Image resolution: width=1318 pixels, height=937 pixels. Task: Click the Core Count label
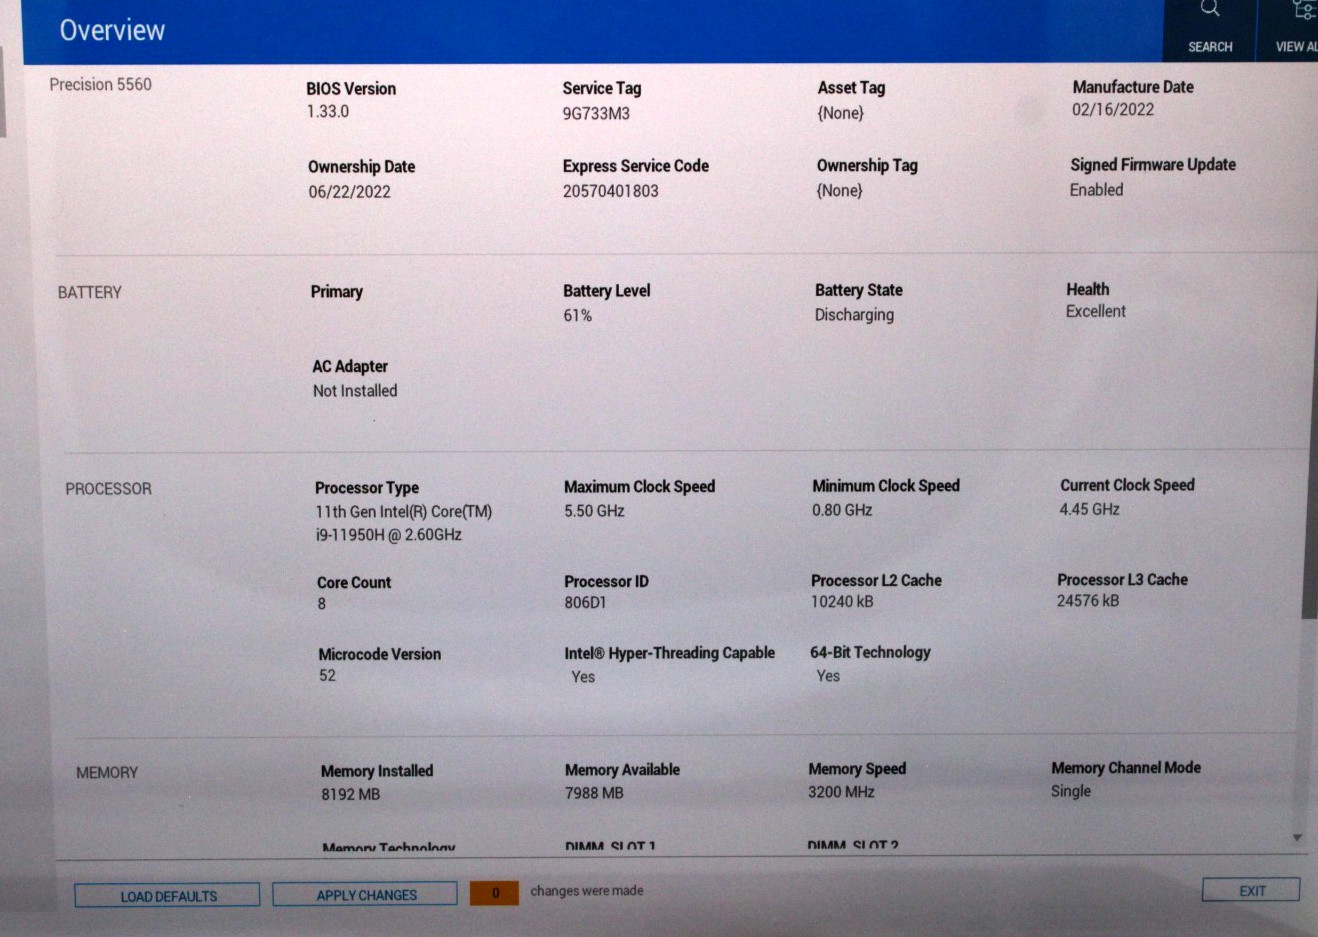354,583
